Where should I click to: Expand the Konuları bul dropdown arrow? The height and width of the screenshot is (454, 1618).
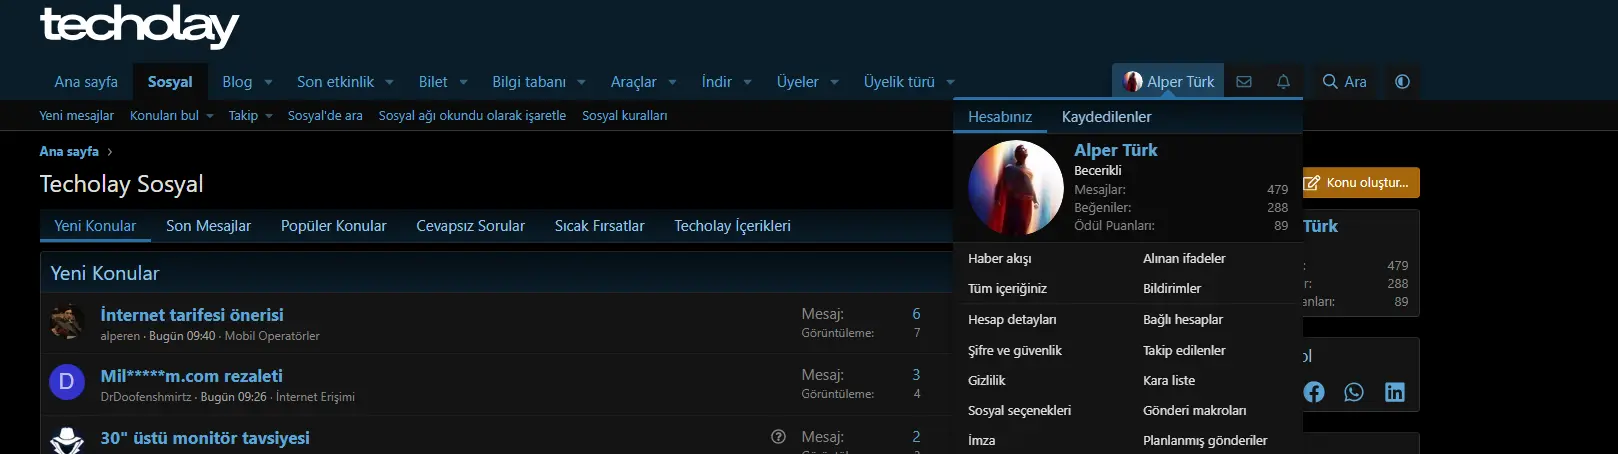pyautogui.click(x=210, y=116)
